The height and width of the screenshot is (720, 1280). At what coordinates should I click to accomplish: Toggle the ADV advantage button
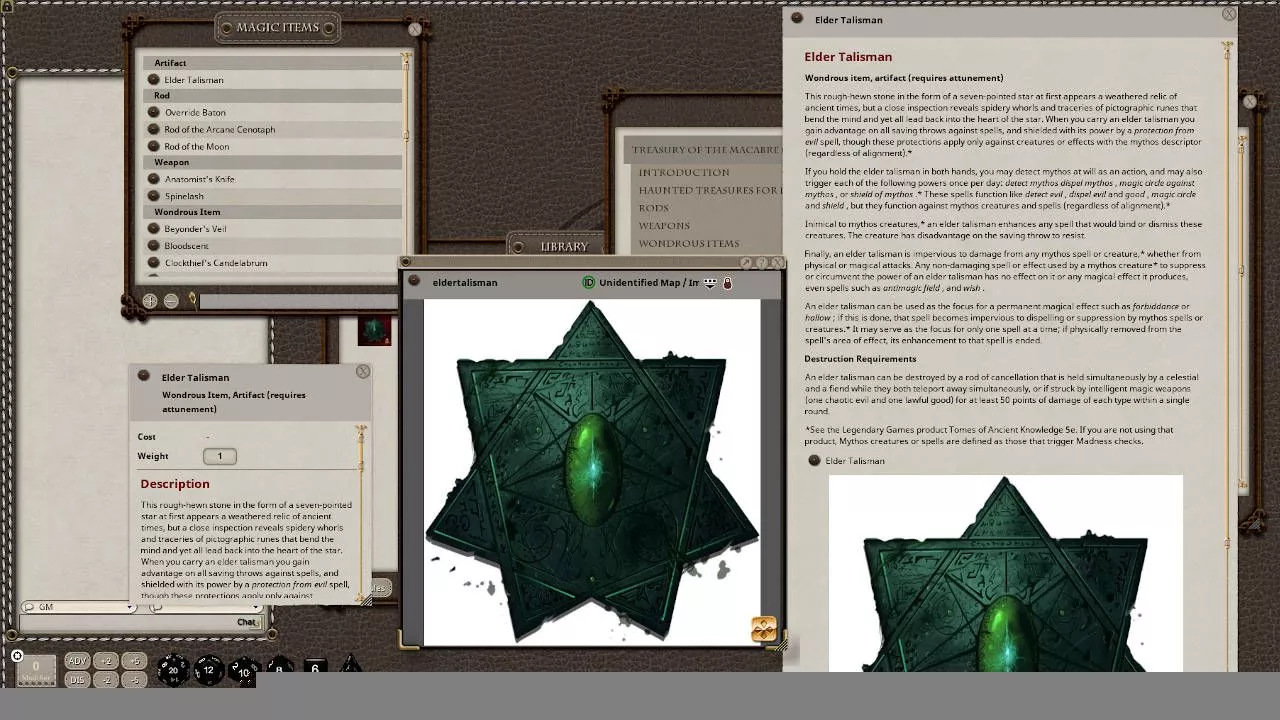tap(77, 661)
